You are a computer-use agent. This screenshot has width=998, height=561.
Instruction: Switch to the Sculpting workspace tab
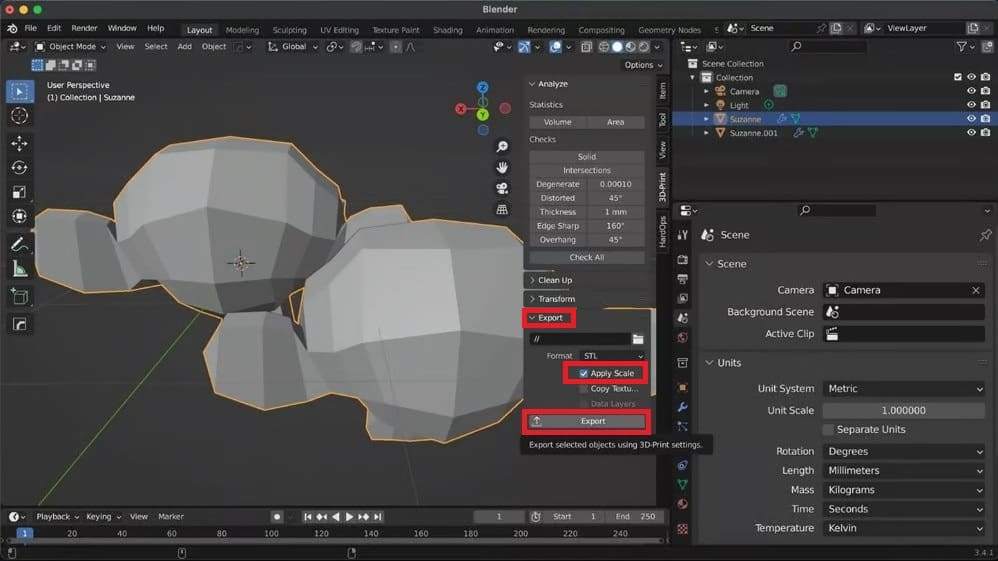290,30
